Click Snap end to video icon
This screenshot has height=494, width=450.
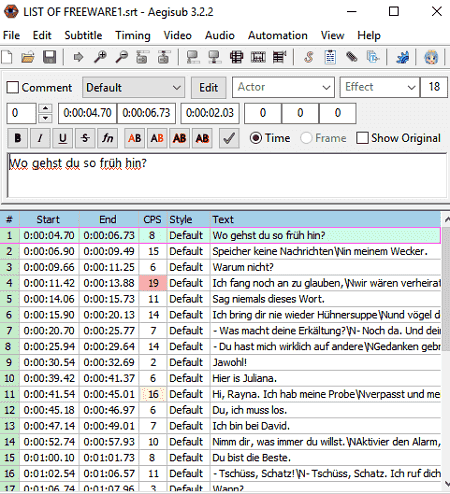215,57
